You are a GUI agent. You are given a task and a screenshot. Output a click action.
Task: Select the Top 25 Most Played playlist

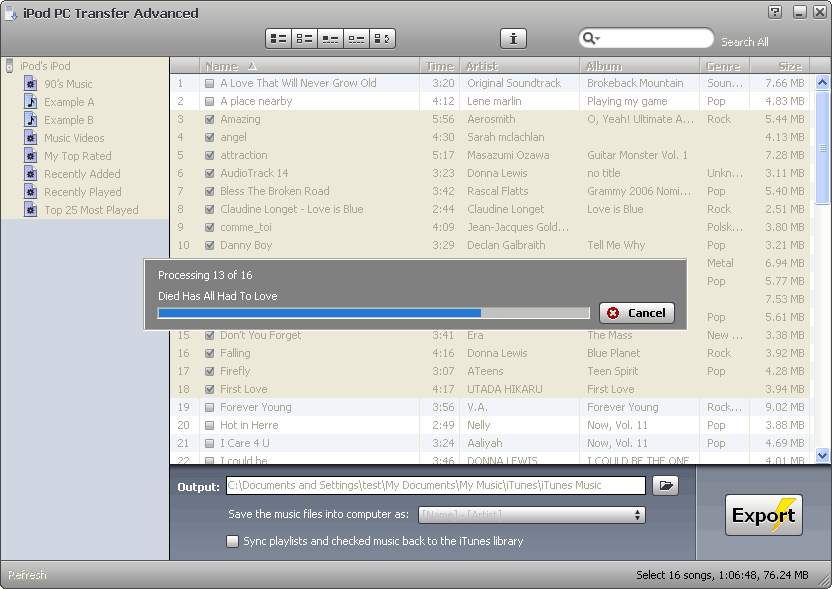[91, 210]
